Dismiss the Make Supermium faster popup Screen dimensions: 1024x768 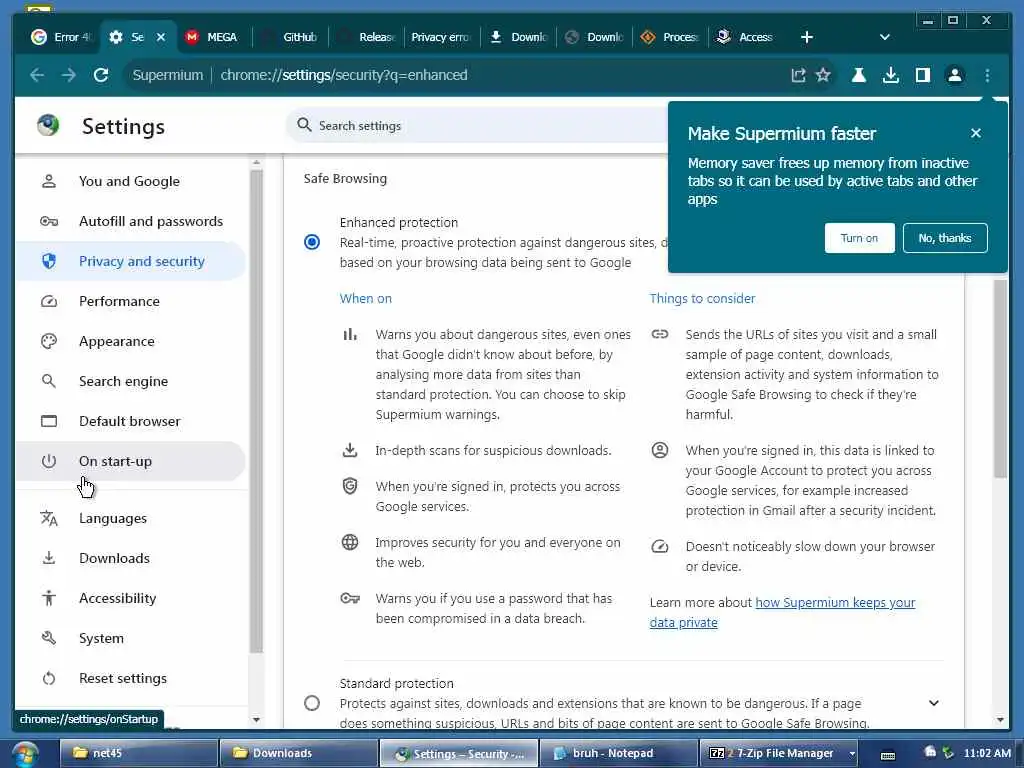[x=976, y=133]
